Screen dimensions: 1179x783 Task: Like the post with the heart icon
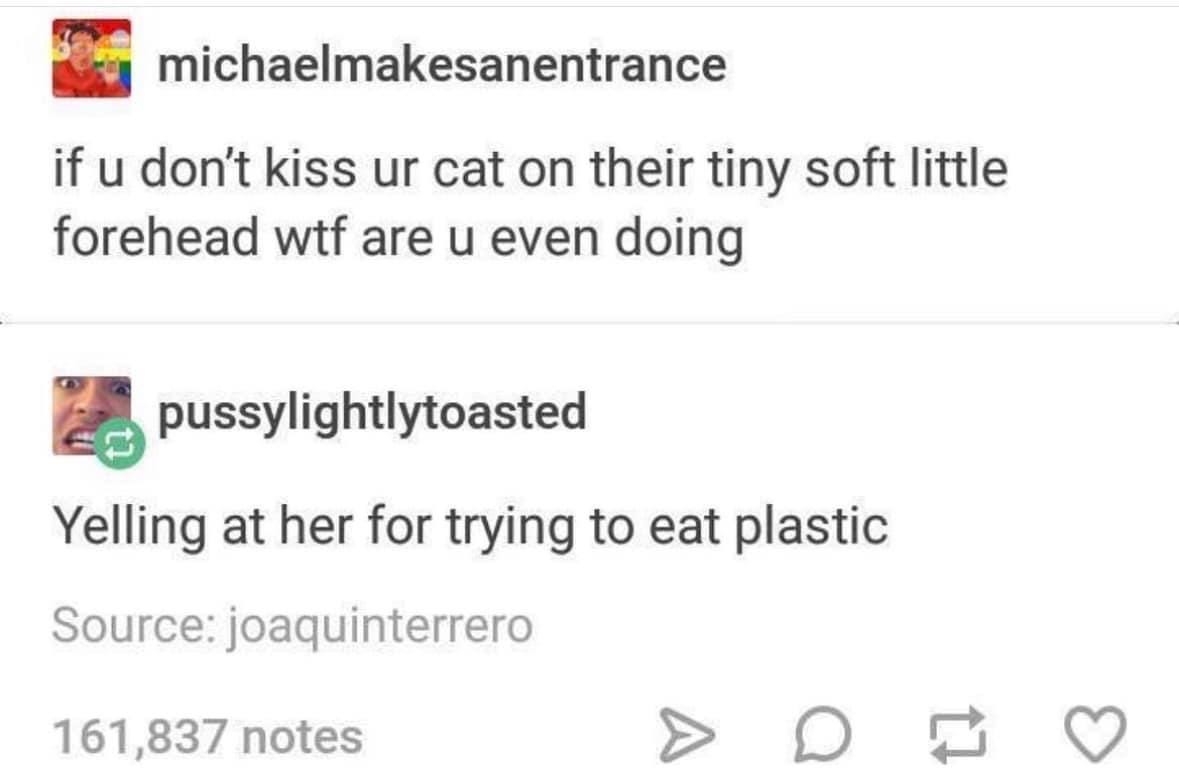click(1096, 734)
